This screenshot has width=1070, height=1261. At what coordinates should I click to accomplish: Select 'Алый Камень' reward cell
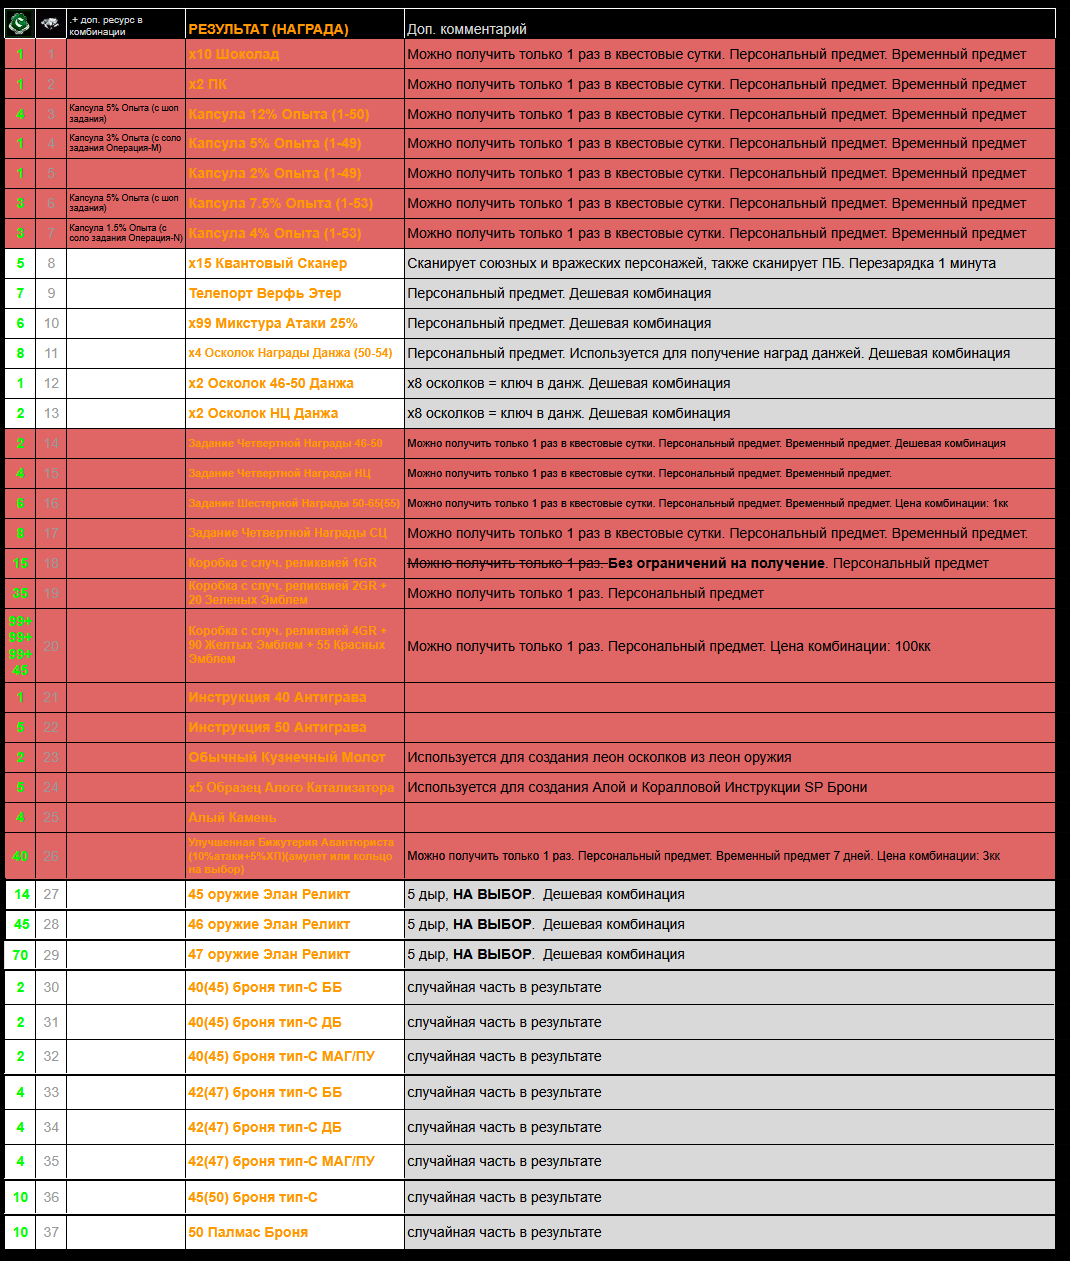point(232,817)
